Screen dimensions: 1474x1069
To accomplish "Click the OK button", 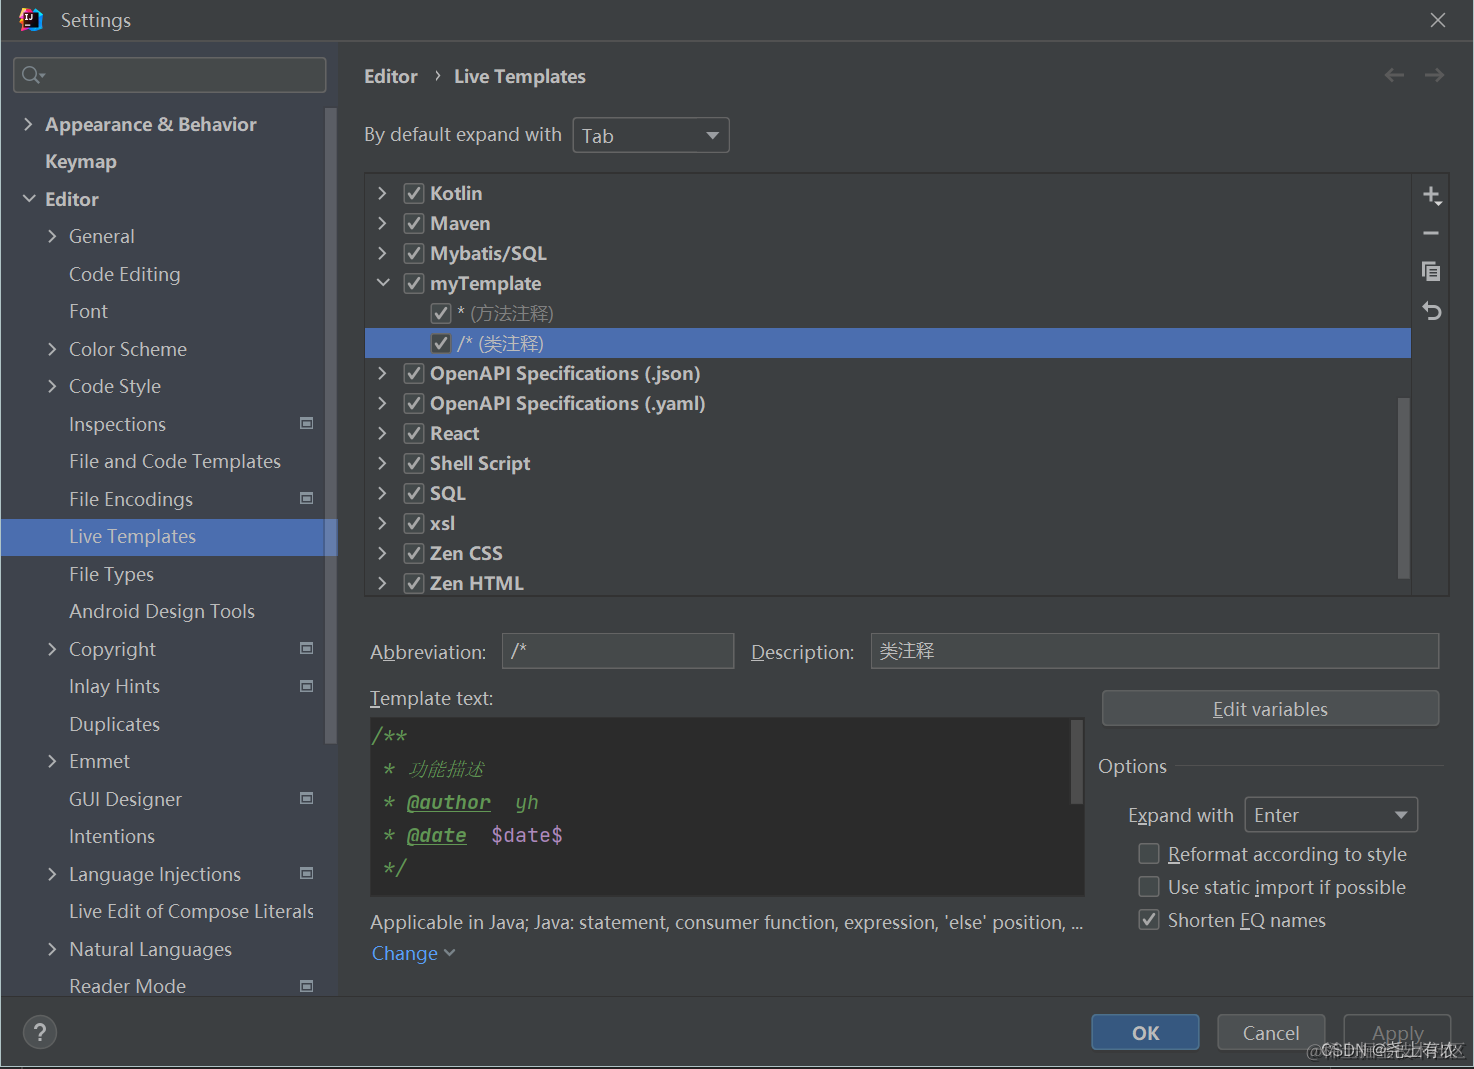I will (1145, 1032).
